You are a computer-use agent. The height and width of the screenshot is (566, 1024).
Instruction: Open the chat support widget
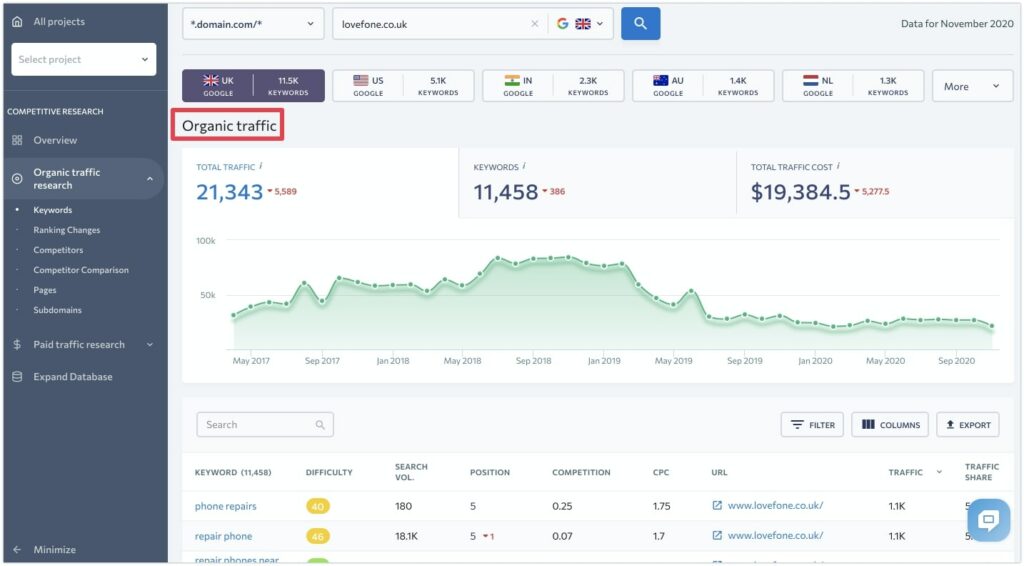[988, 520]
